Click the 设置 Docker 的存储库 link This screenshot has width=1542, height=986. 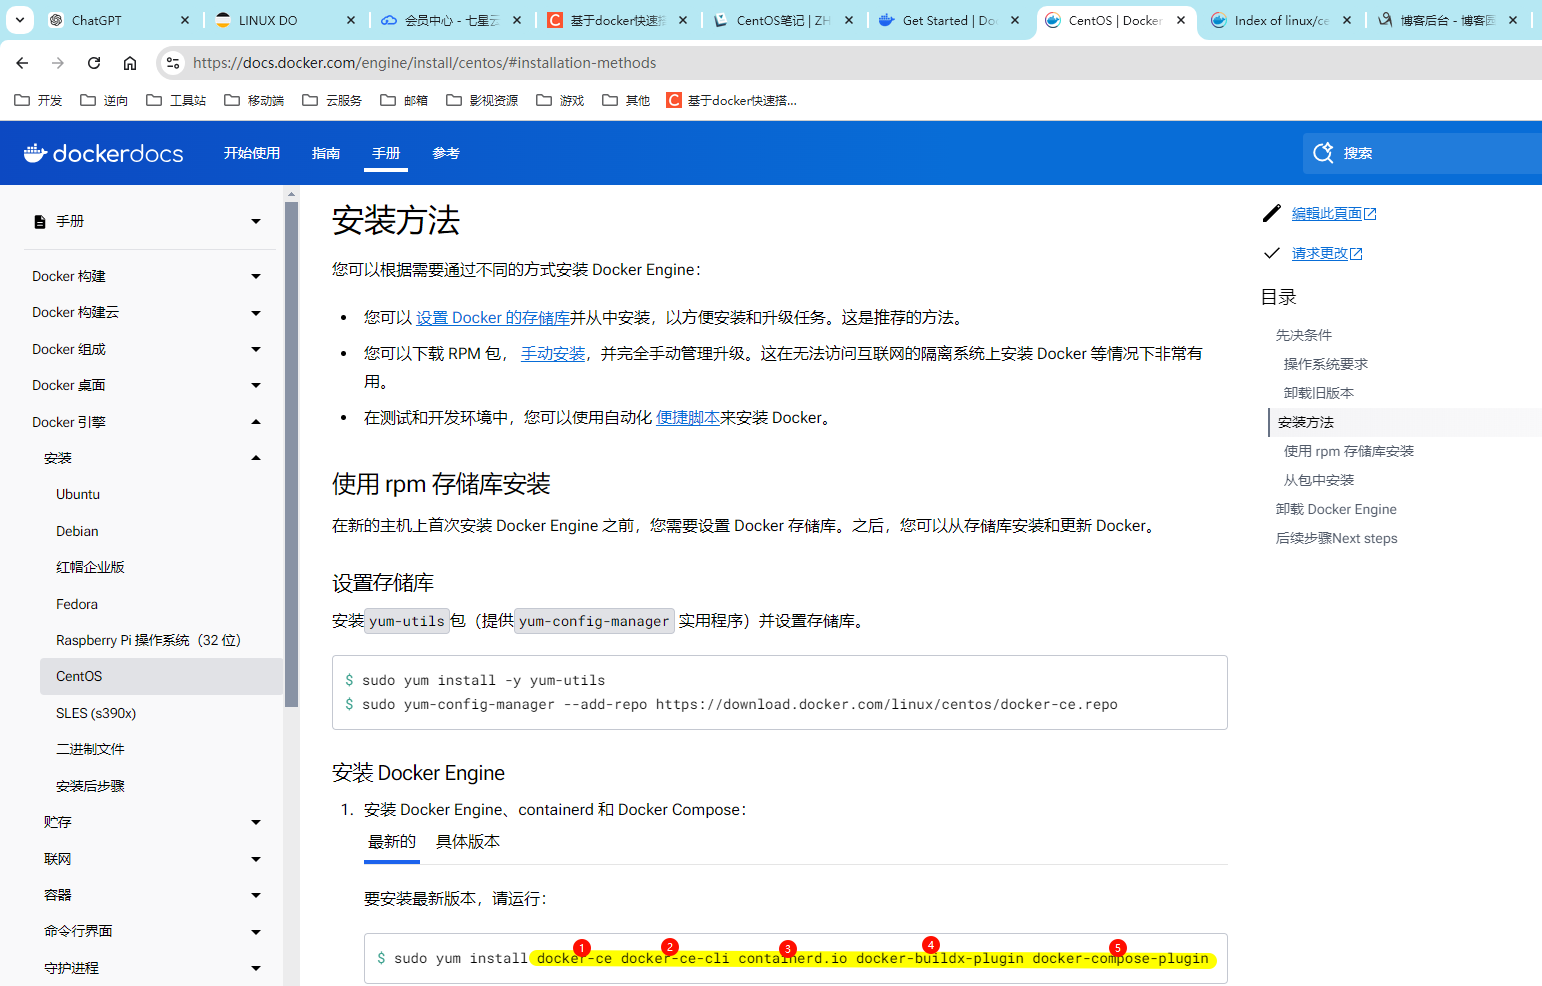(493, 317)
